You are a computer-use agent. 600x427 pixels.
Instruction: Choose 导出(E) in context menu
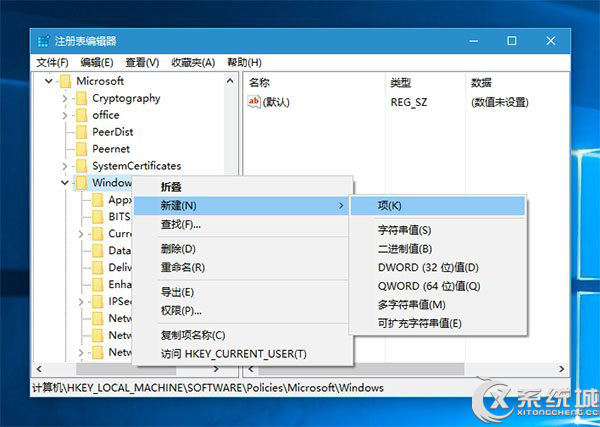[x=243, y=292]
